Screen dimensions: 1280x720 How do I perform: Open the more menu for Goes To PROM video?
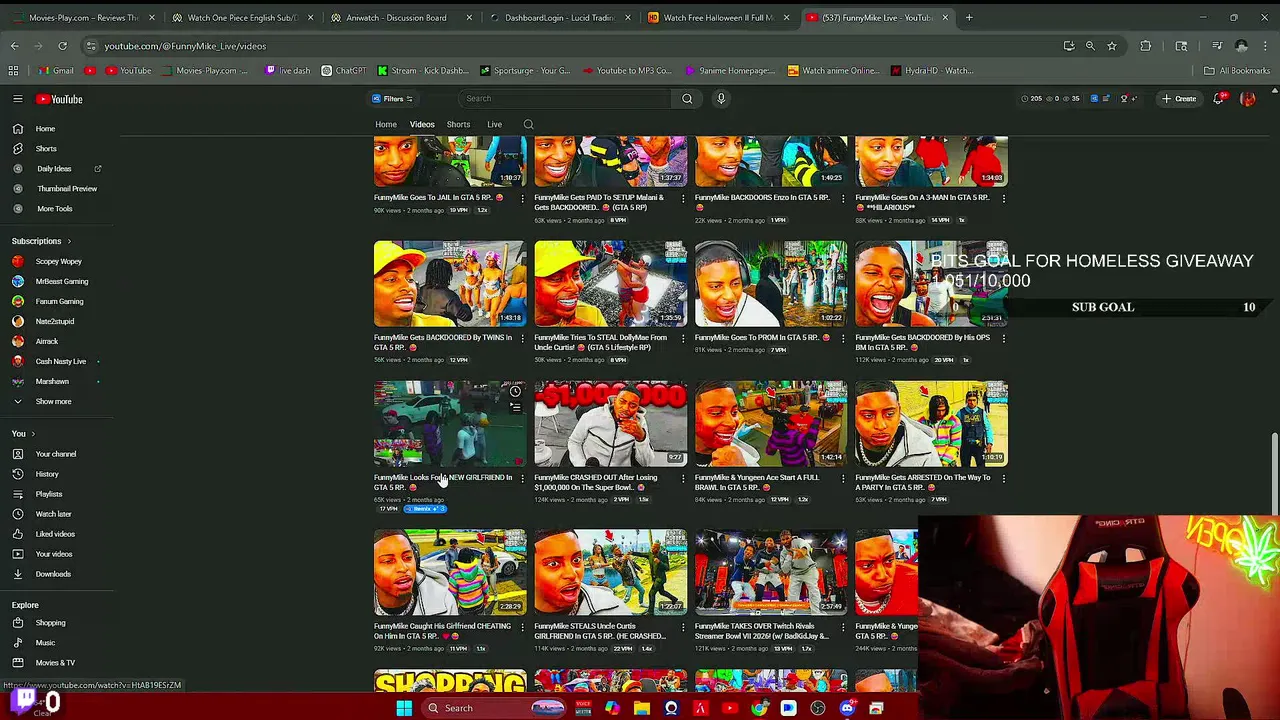(x=843, y=338)
